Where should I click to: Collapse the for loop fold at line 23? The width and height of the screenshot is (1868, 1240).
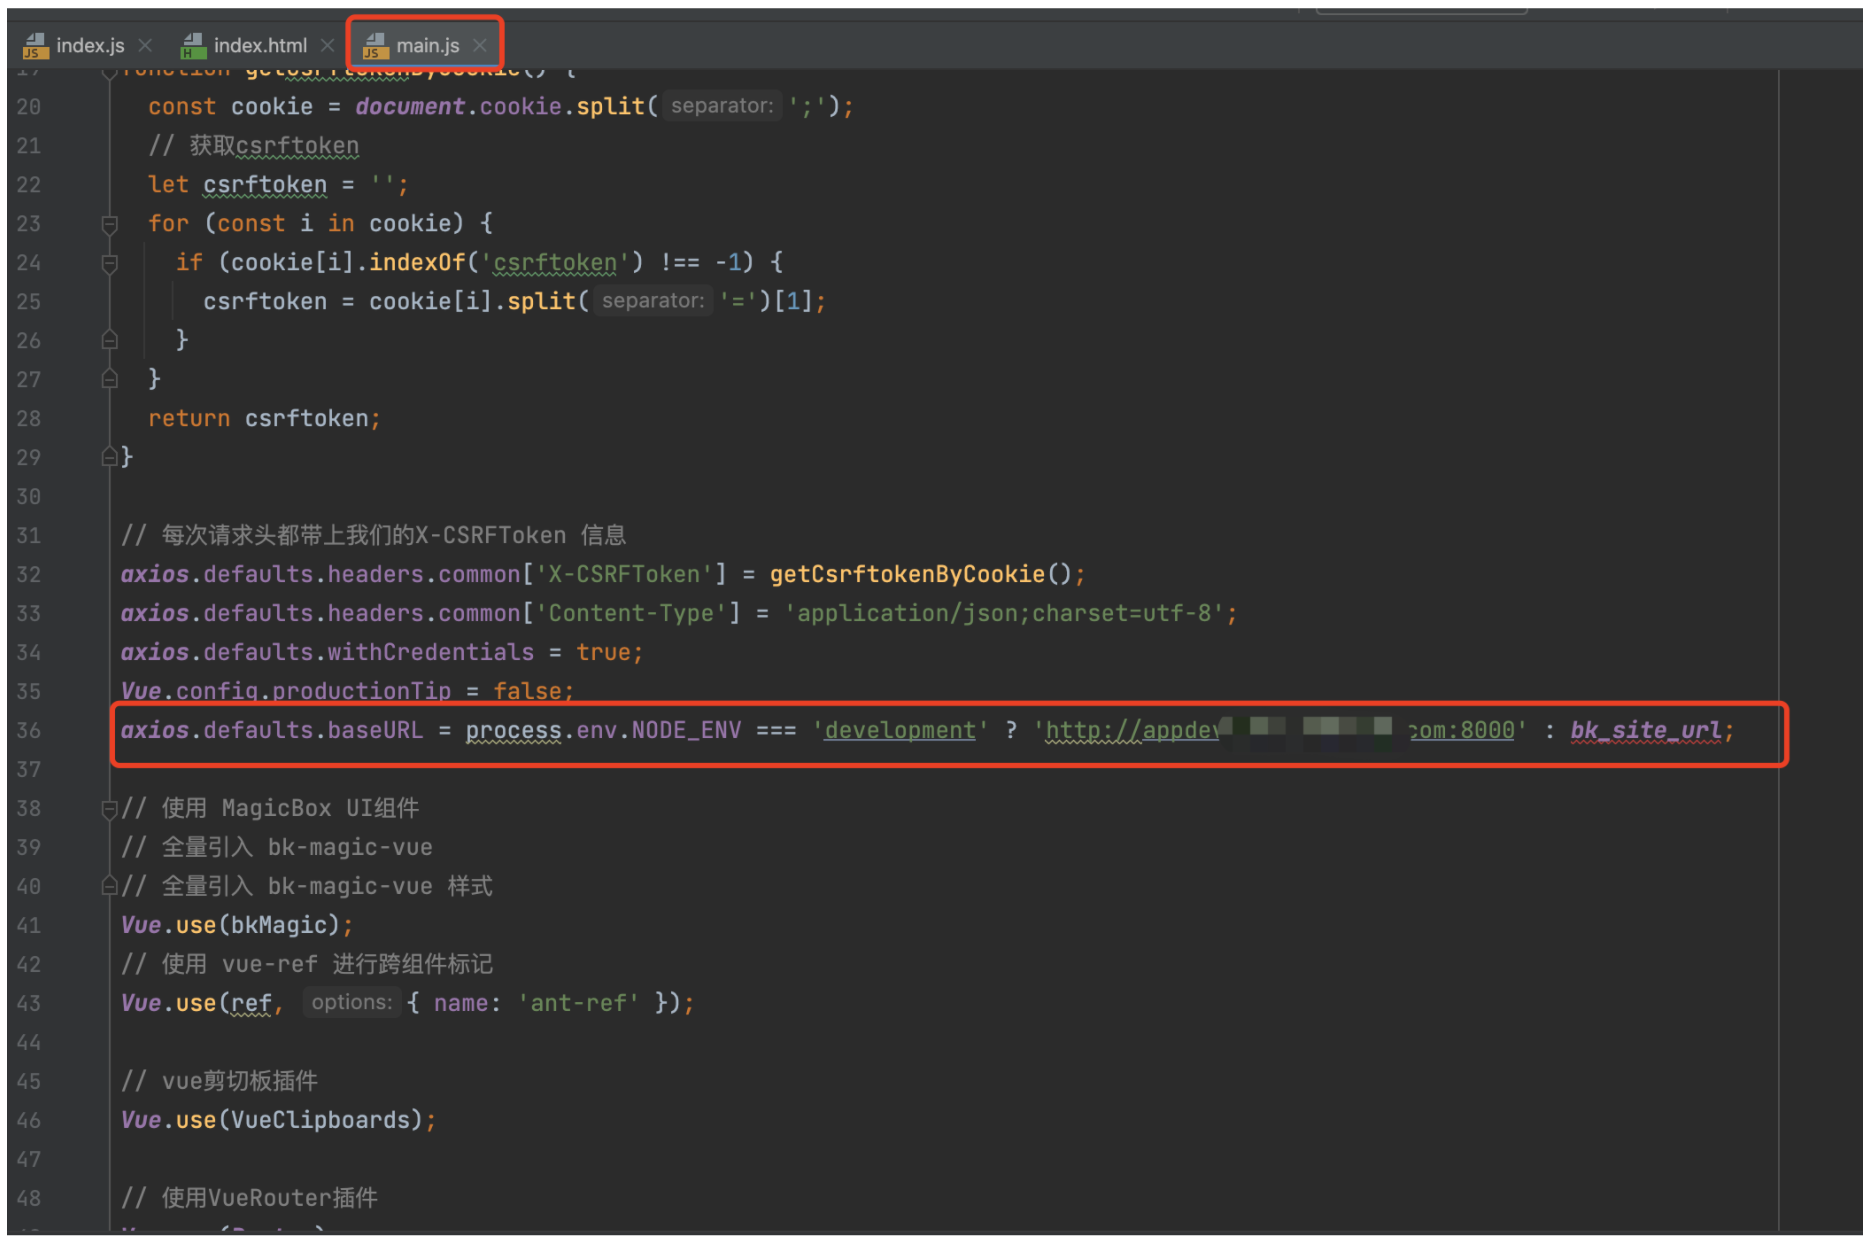(110, 224)
